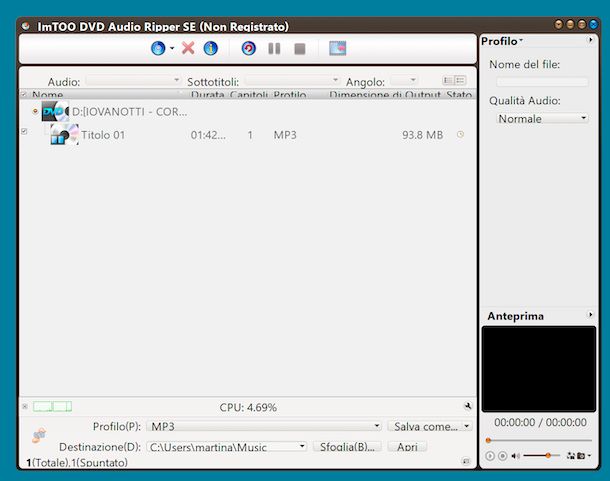Click the preview mode icon beside camera

571,455
